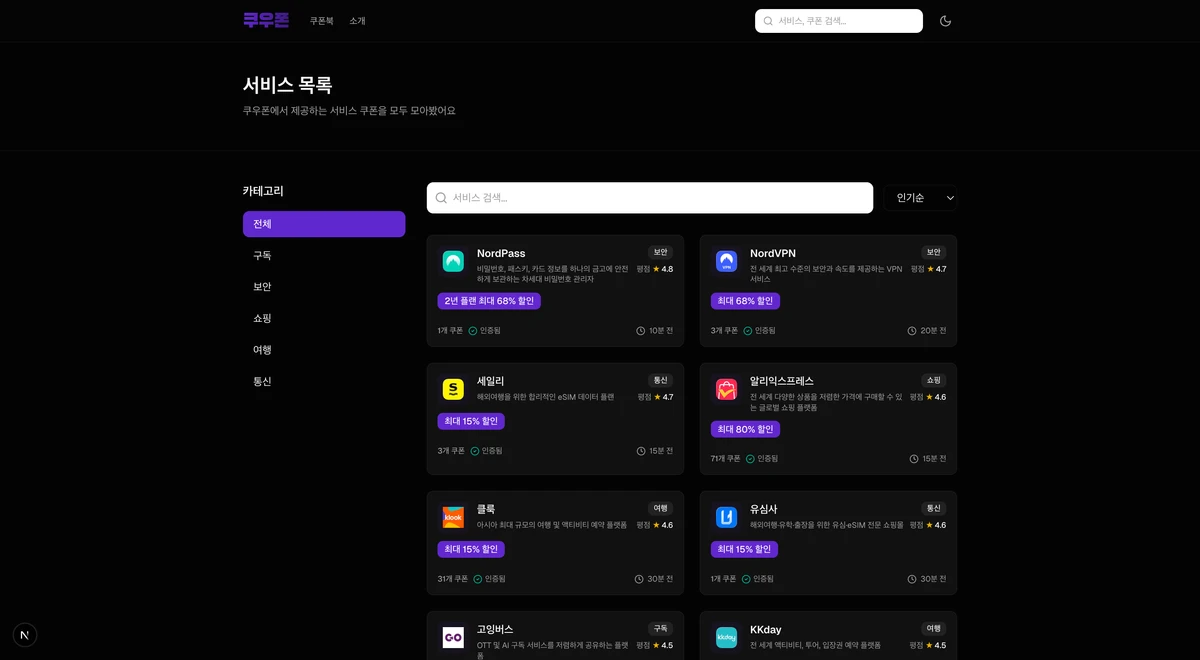Viewport: 1200px width, 660px height.
Task: Click the 서비스 목록 heading
Action: point(288,86)
